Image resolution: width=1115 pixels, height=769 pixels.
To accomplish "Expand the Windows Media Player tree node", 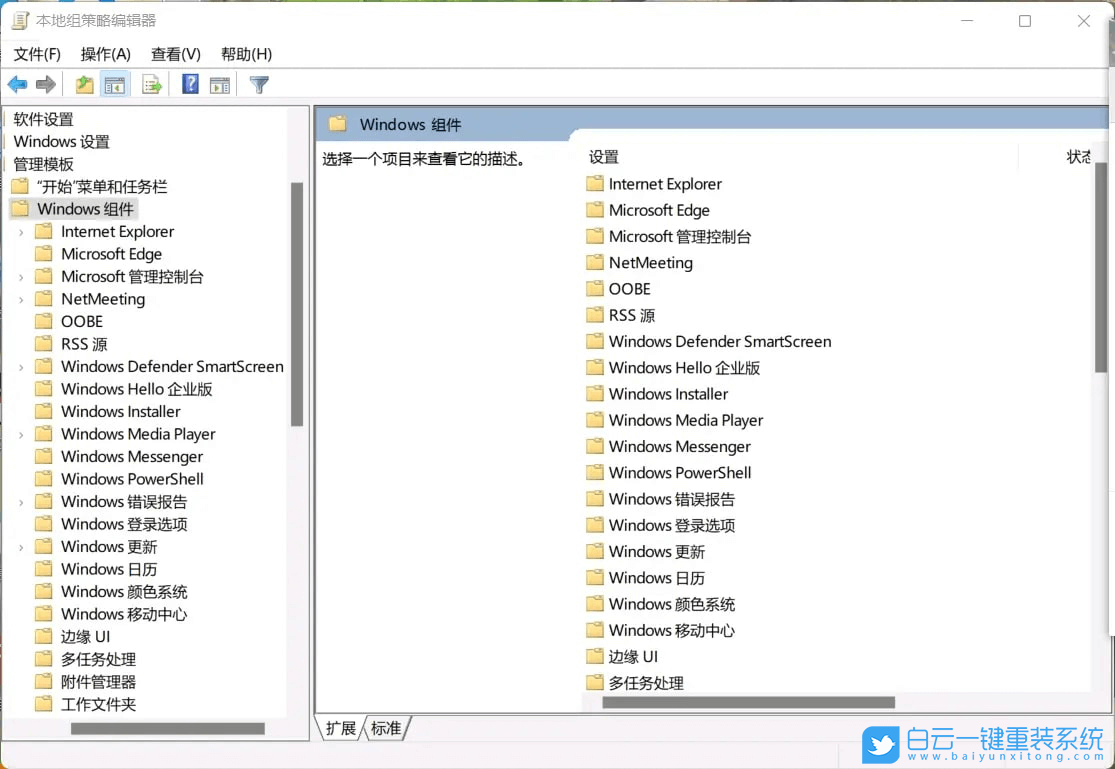I will 22,434.
